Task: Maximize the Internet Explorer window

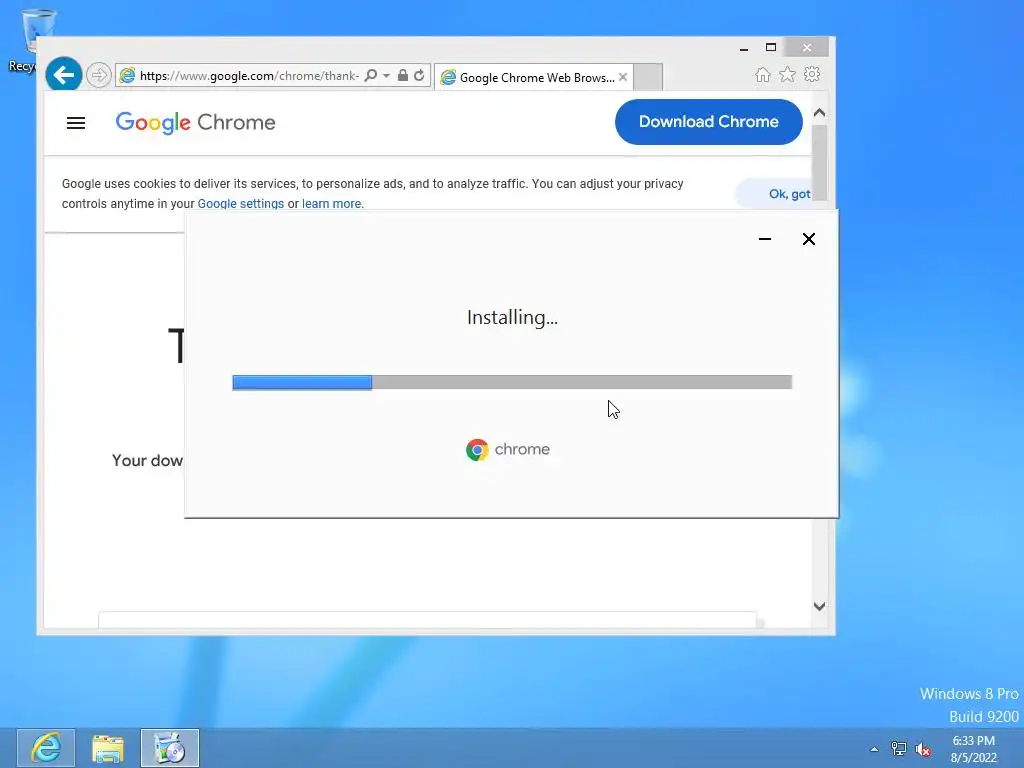Action: click(x=771, y=47)
